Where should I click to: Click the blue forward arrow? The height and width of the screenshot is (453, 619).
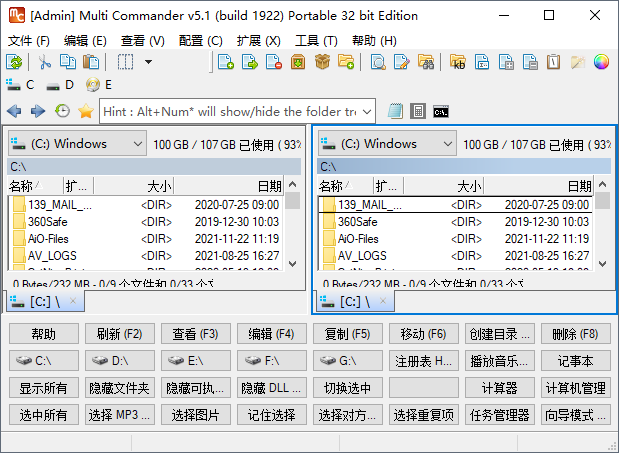tap(38, 112)
